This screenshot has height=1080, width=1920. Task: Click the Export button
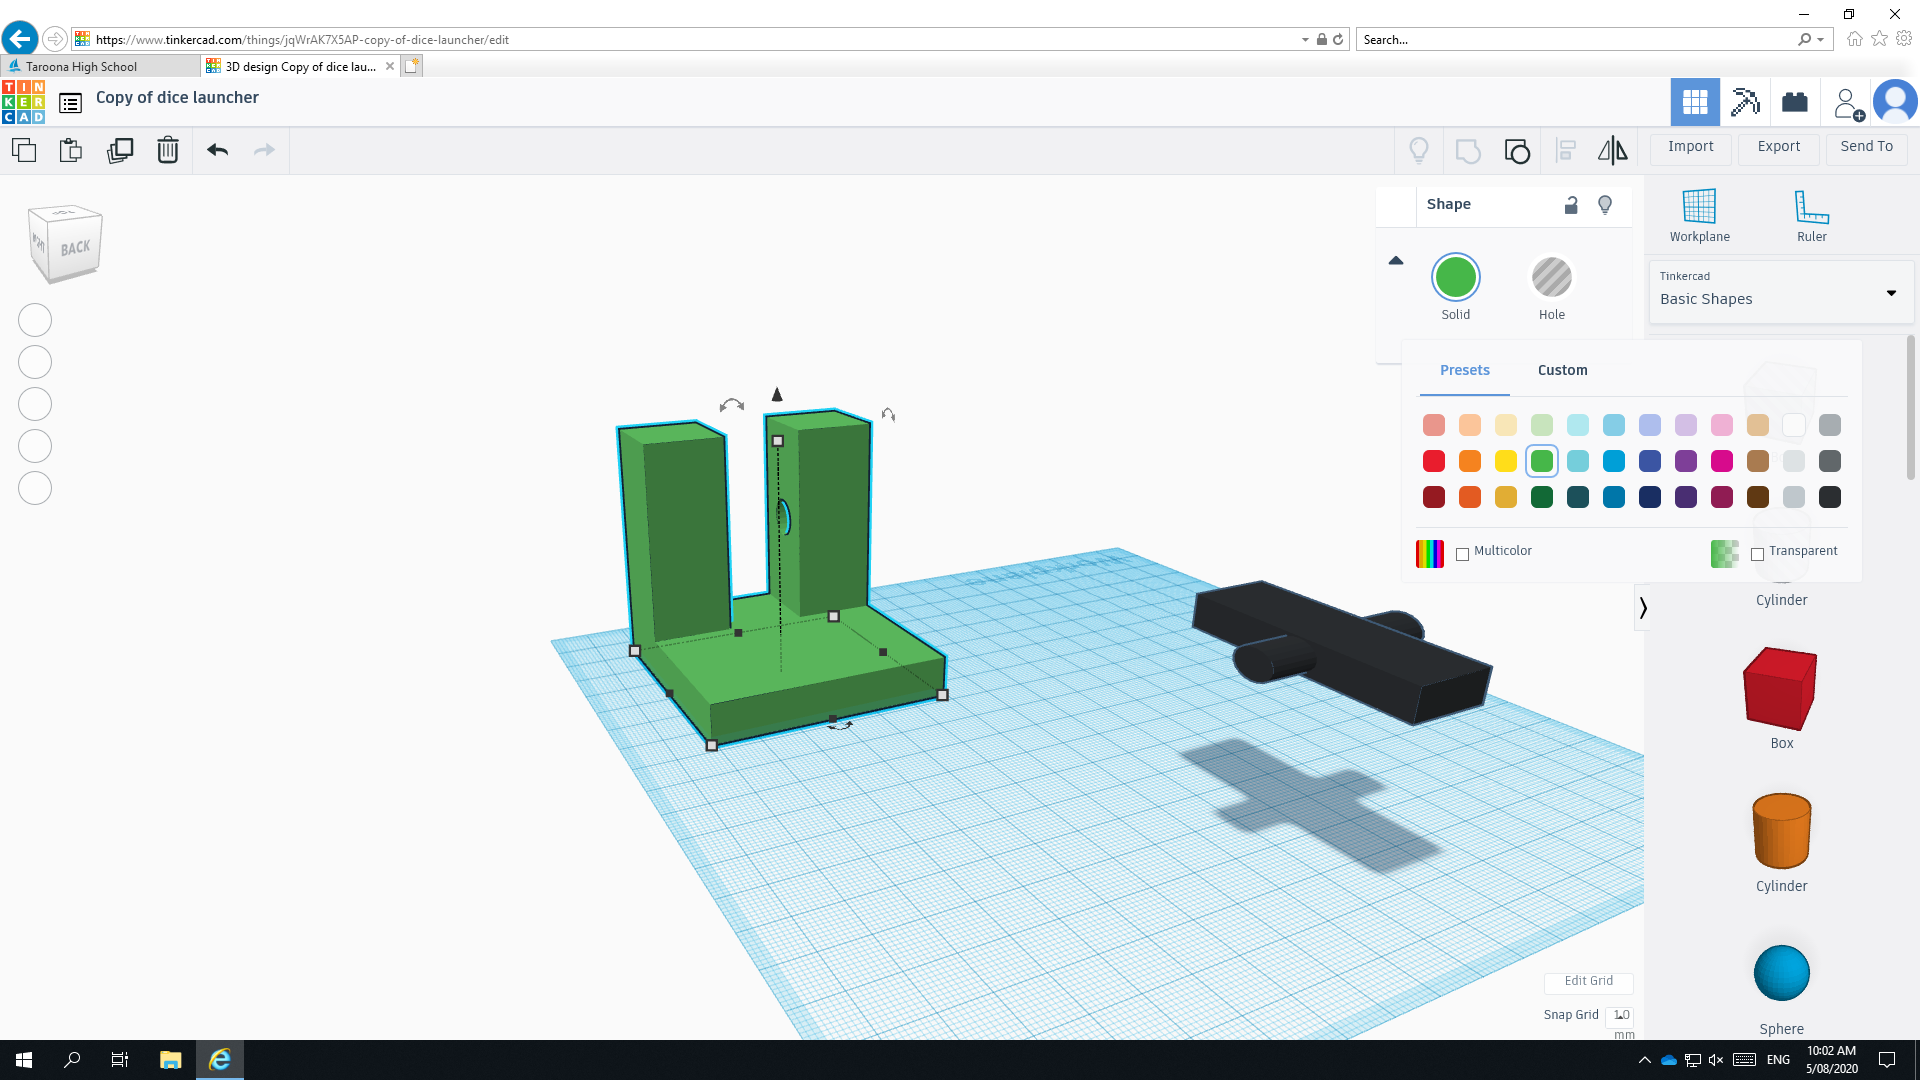1777,147
